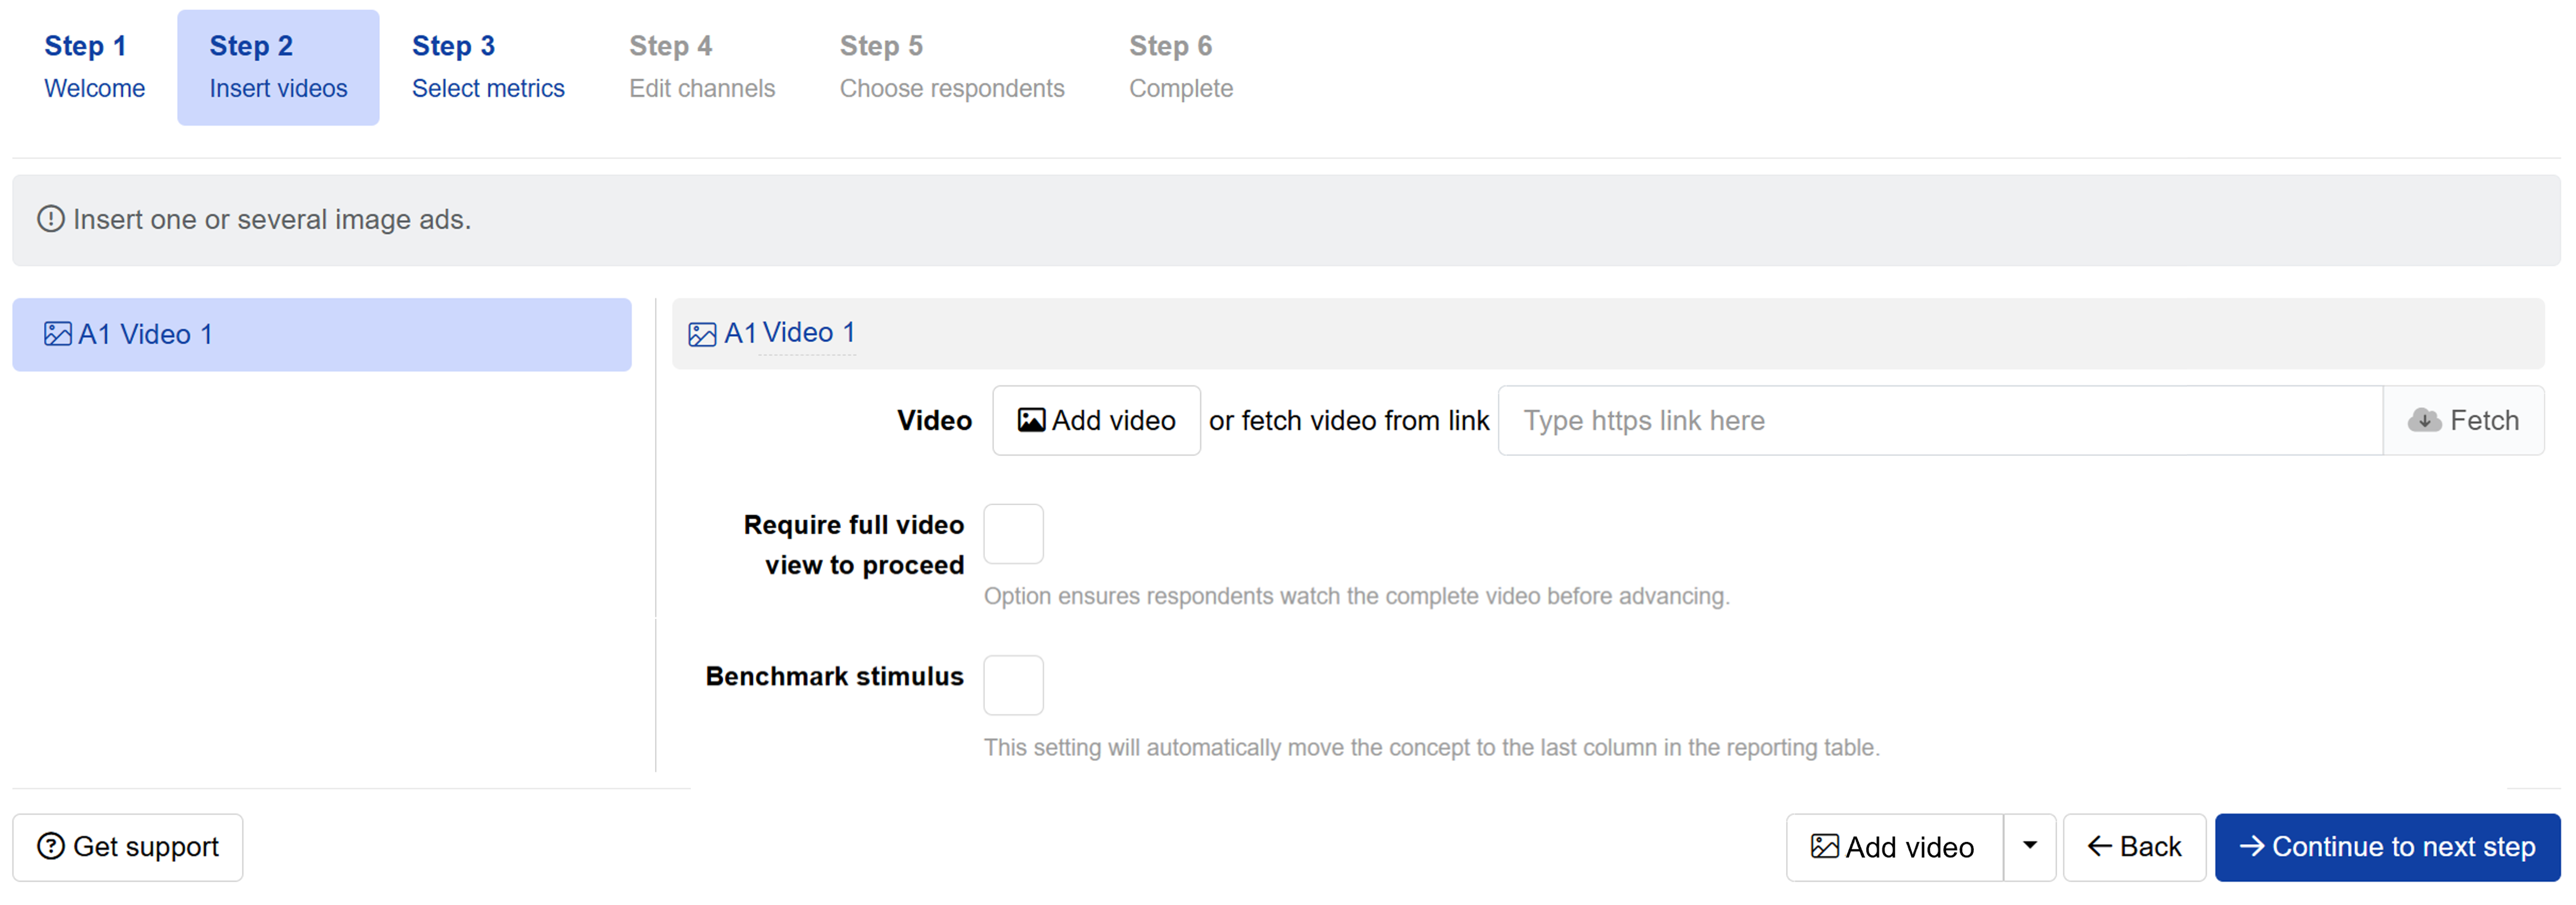Select Step 2 Insert videos tab
This screenshot has height=905, width=2576.
click(x=278, y=67)
